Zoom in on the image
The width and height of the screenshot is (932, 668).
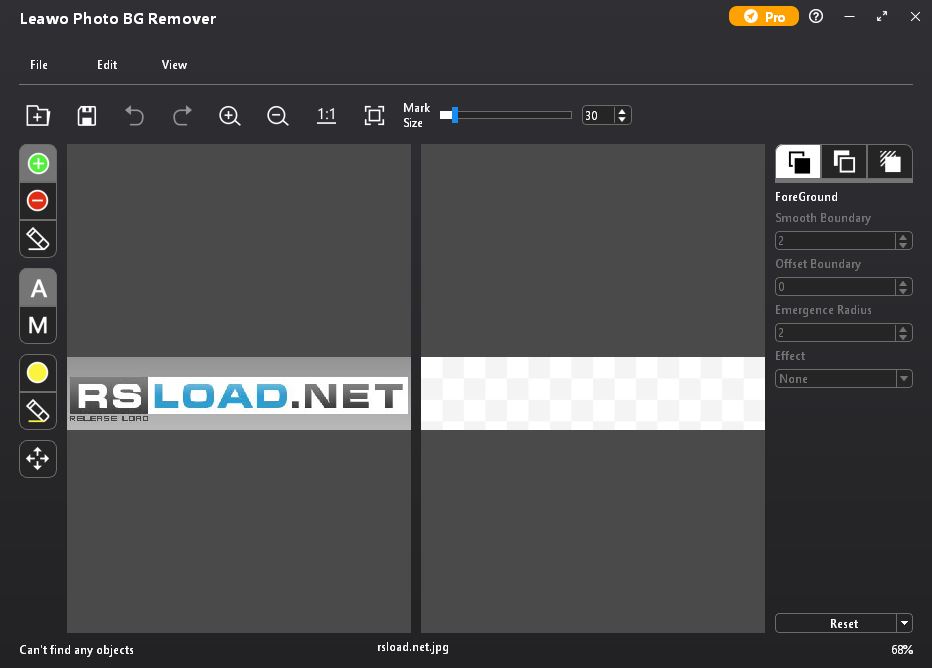click(229, 115)
